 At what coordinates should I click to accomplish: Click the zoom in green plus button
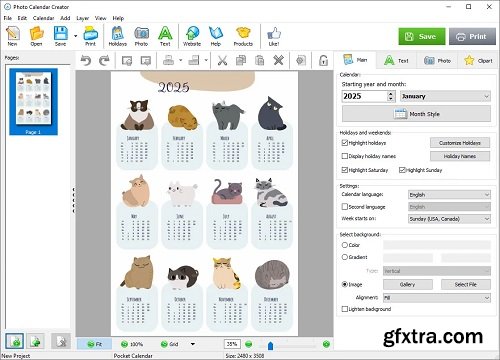point(326,344)
